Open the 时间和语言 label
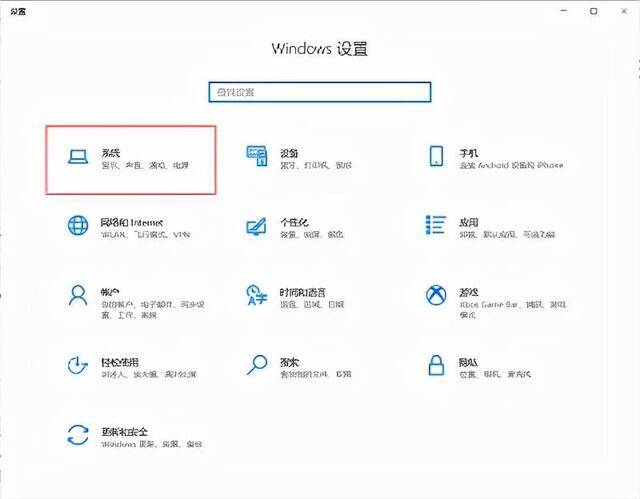The height and width of the screenshot is (499, 640). pyautogui.click(x=303, y=292)
